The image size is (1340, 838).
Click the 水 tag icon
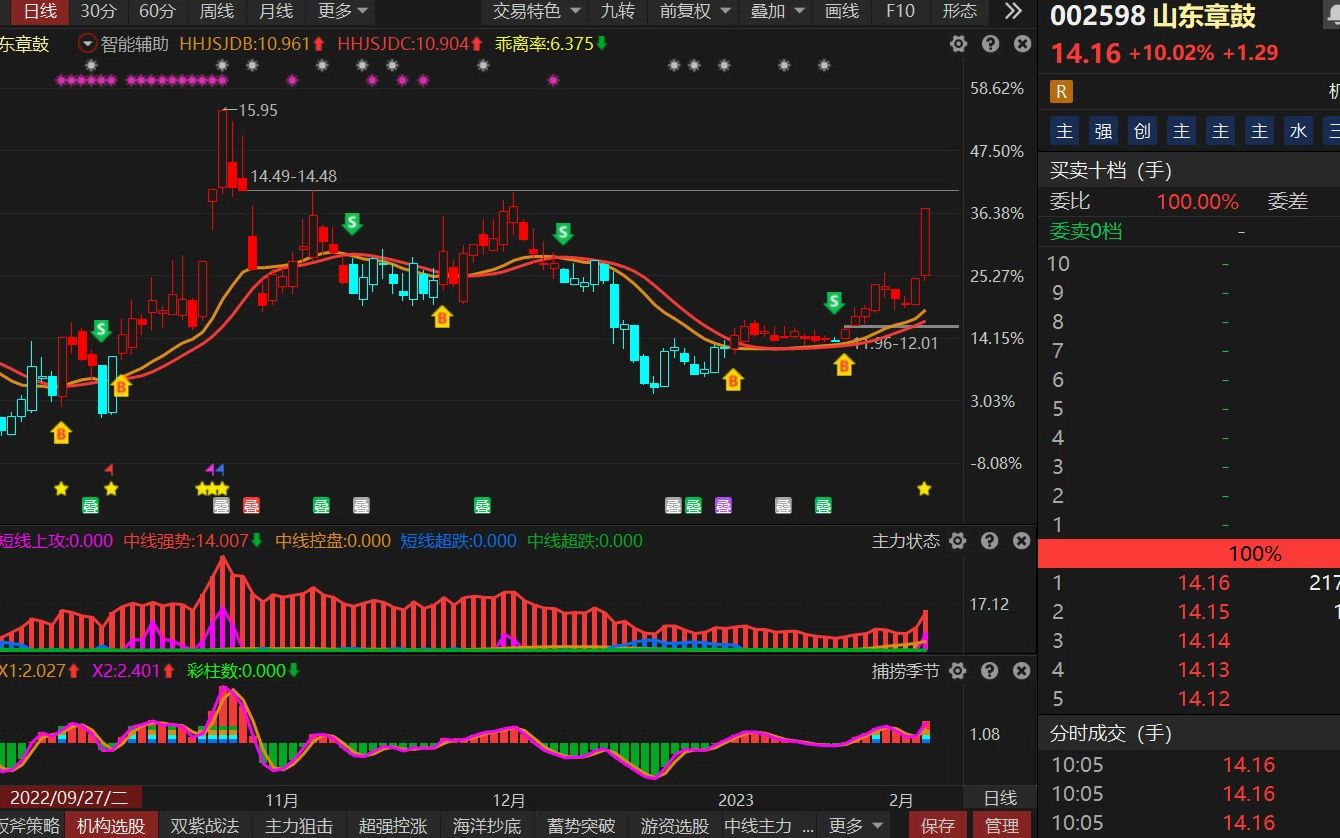tap(1298, 131)
